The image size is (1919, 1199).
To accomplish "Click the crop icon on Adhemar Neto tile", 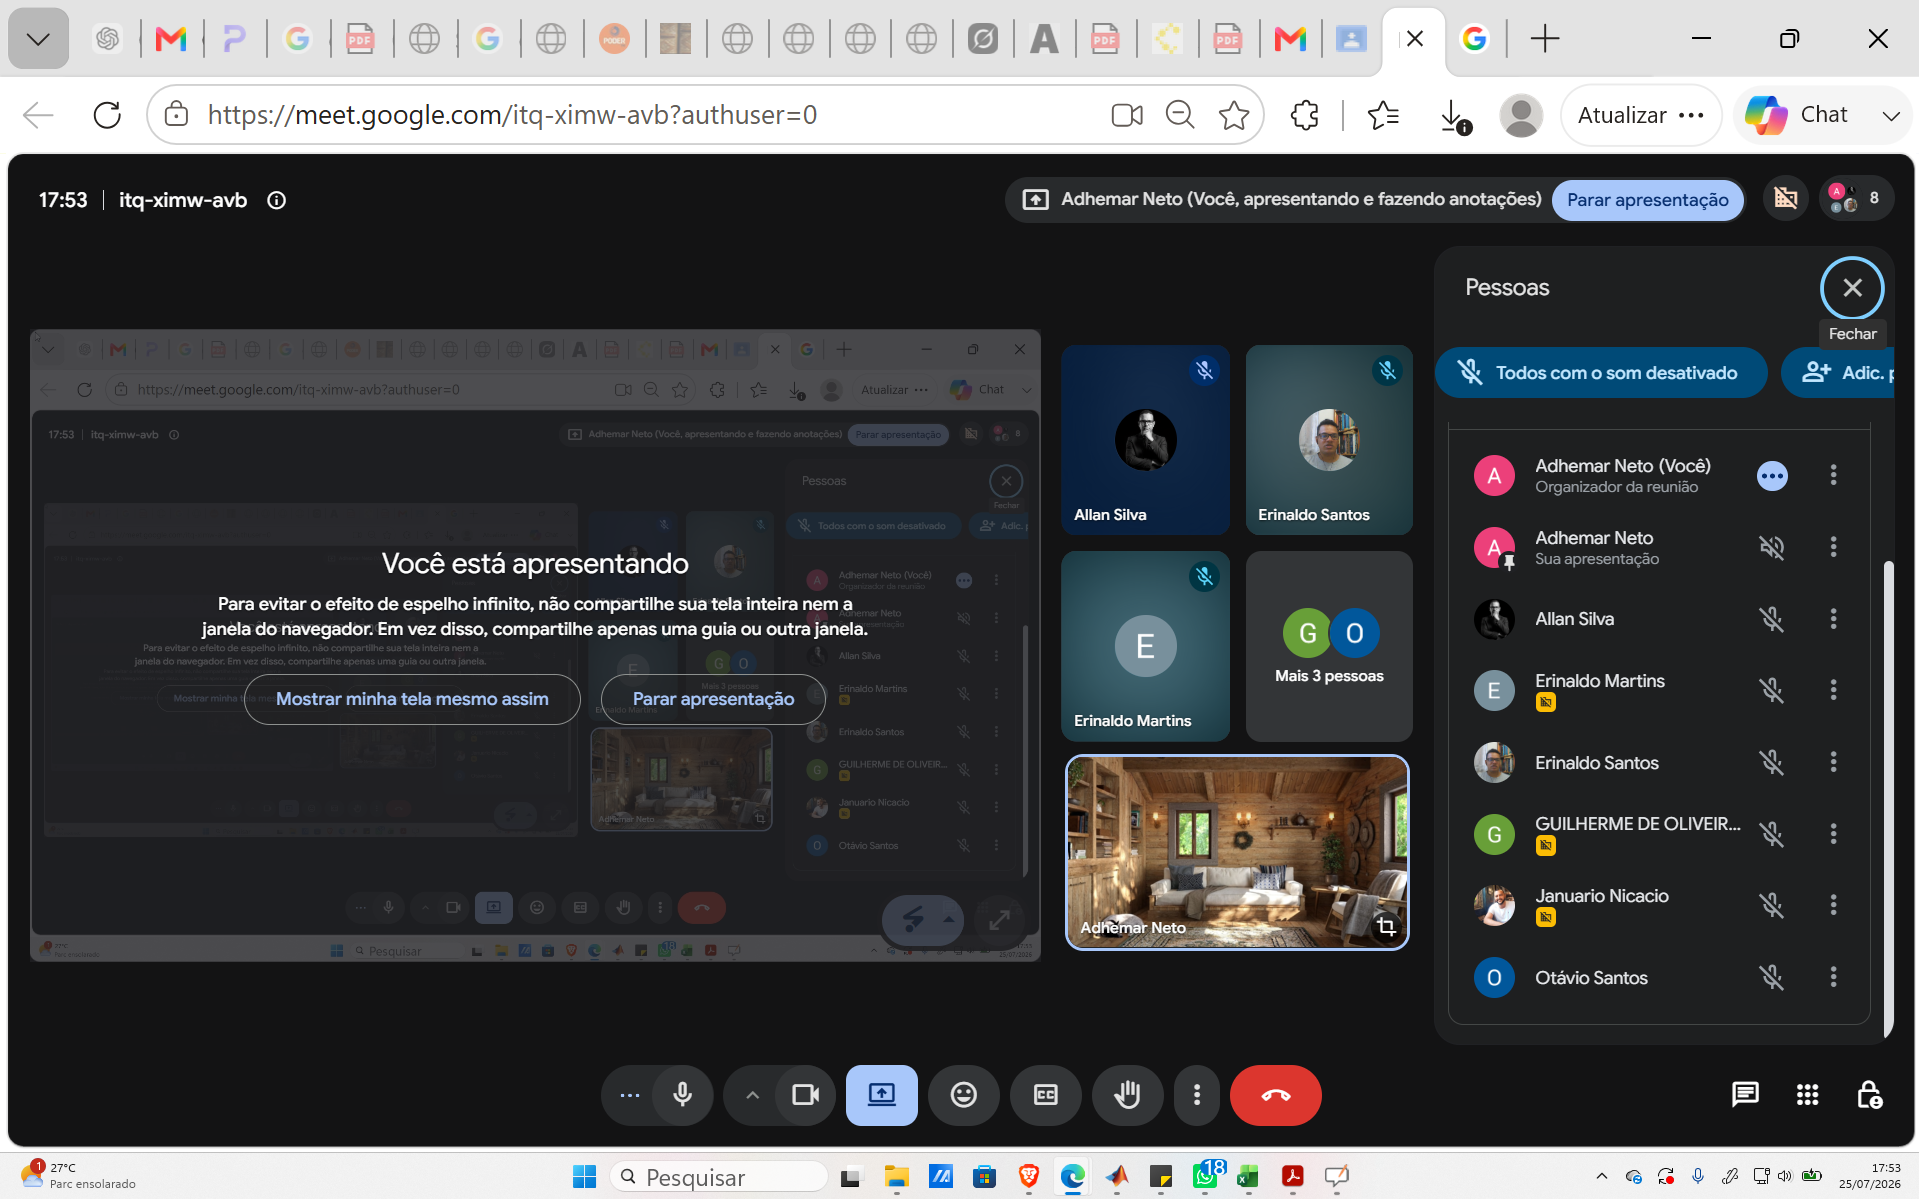I will pyautogui.click(x=1386, y=926).
